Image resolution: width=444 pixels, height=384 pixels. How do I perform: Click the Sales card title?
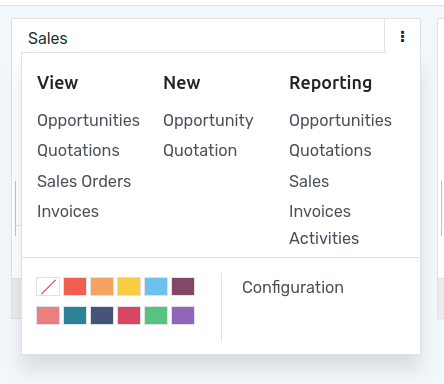(48, 38)
